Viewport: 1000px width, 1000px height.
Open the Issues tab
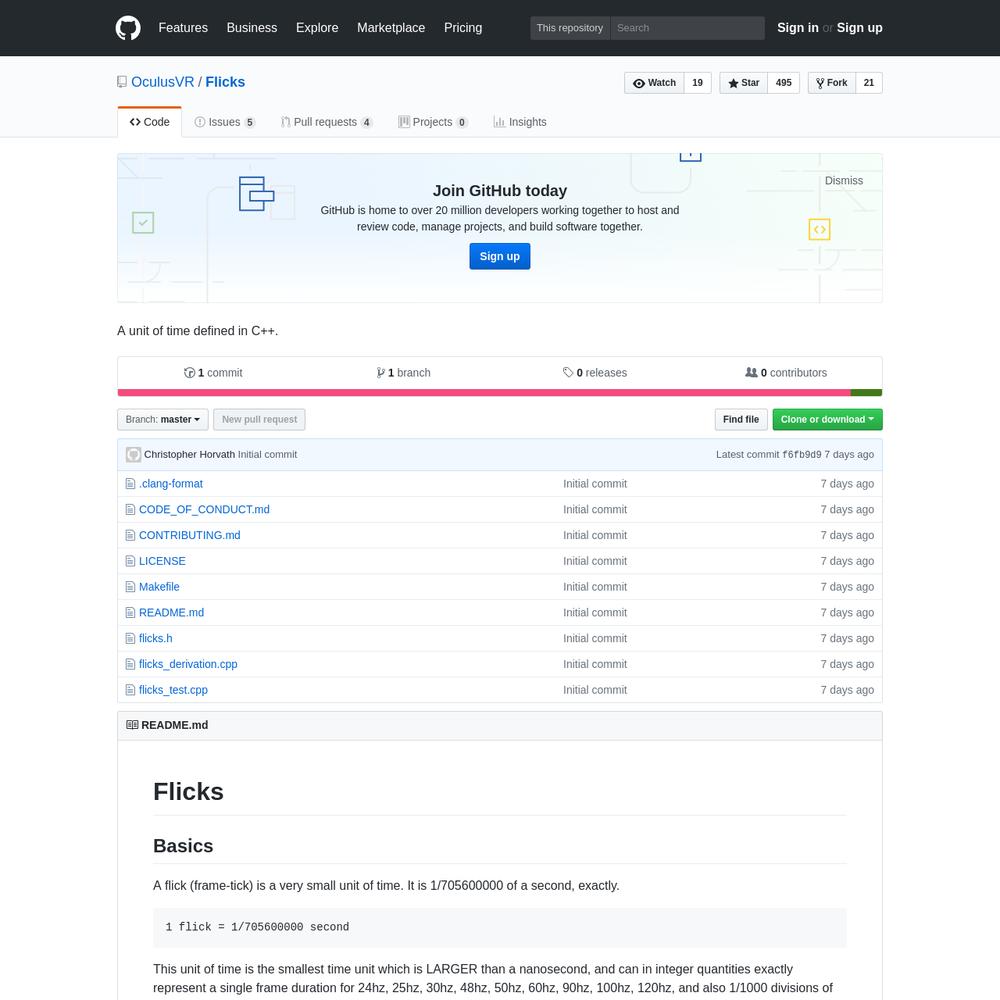click(224, 122)
